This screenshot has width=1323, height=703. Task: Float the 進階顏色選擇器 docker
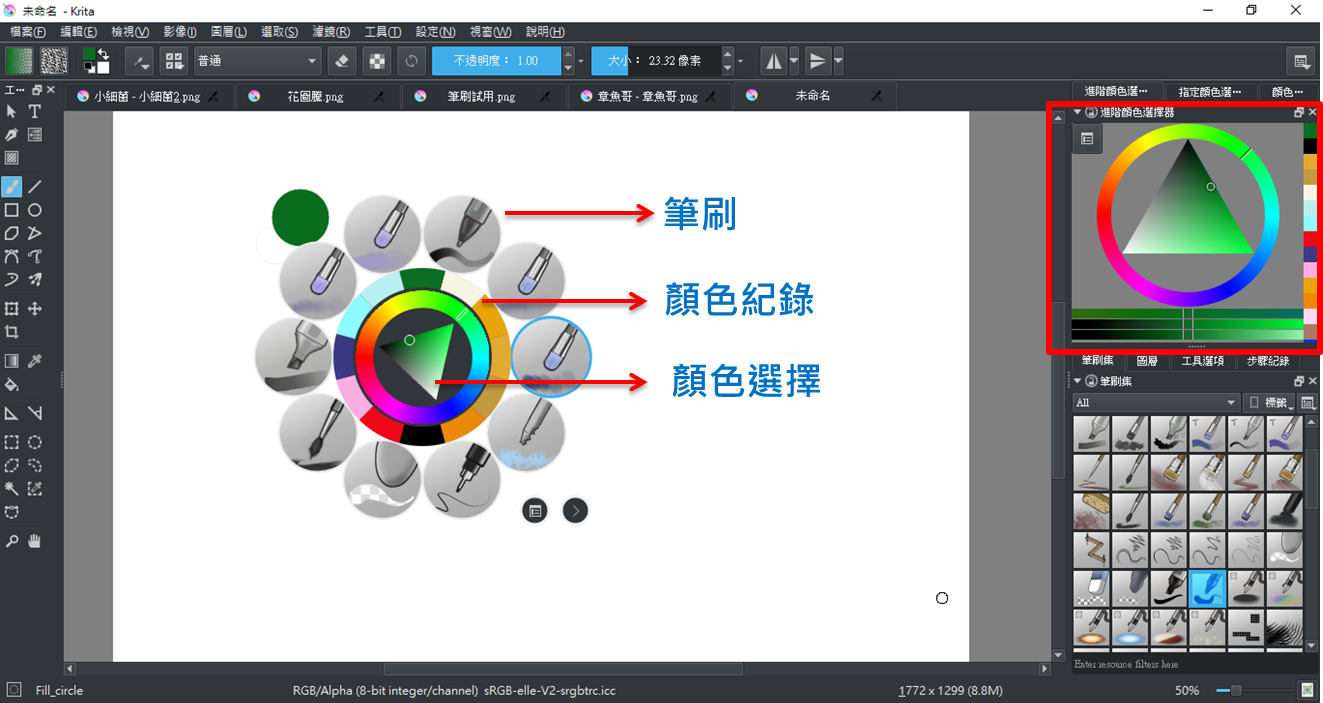[x=1298, y=113]
